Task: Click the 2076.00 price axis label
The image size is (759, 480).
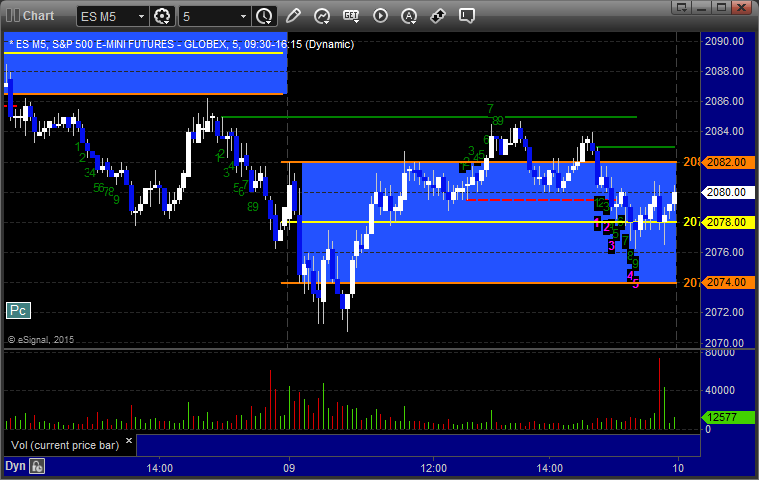Action: tap(724, 253)
